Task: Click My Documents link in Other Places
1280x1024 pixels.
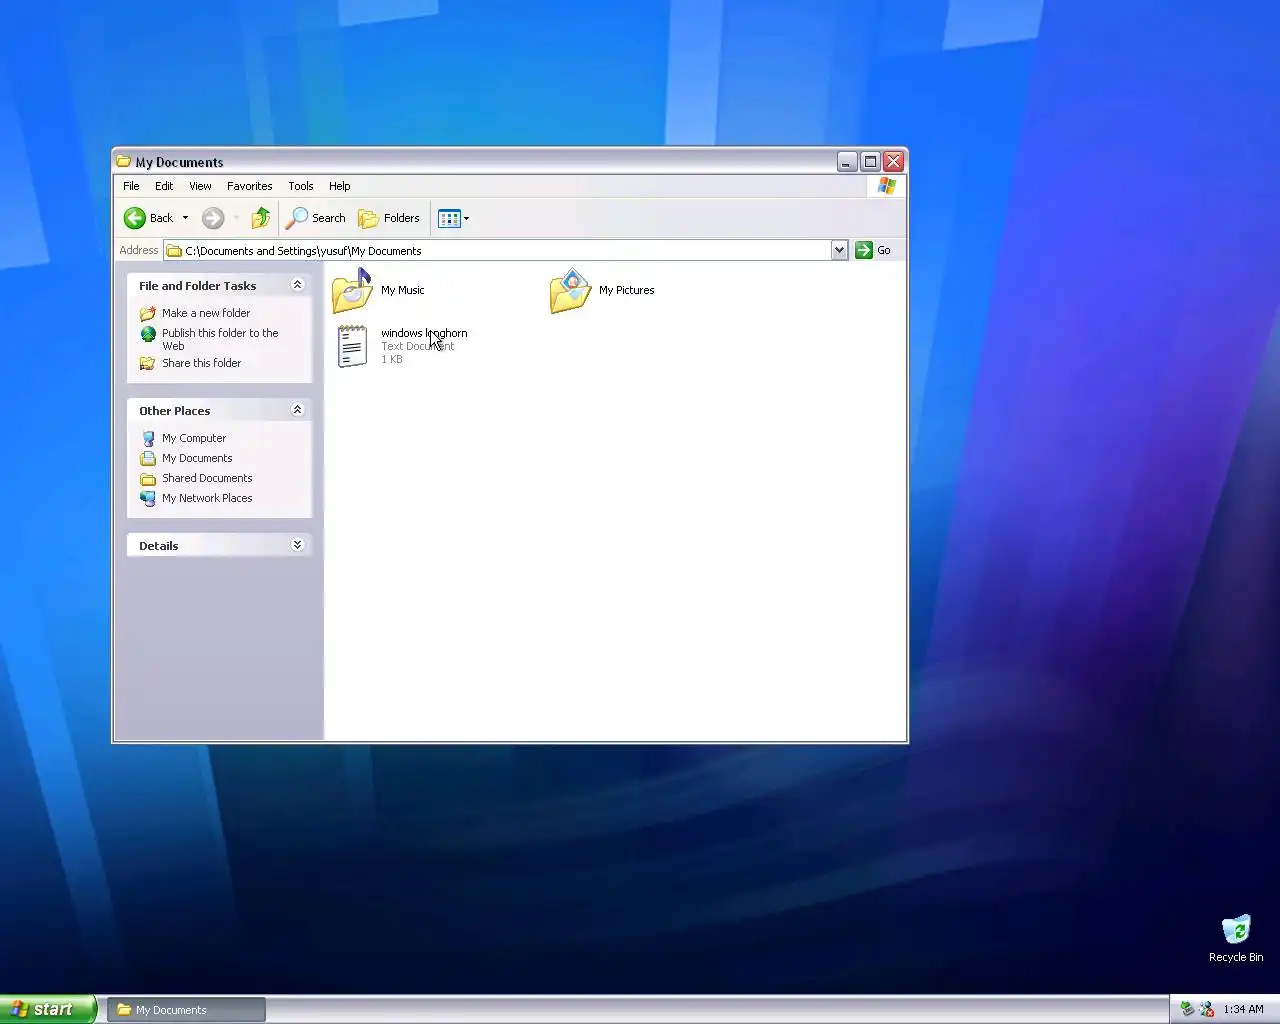Action: 197,458
